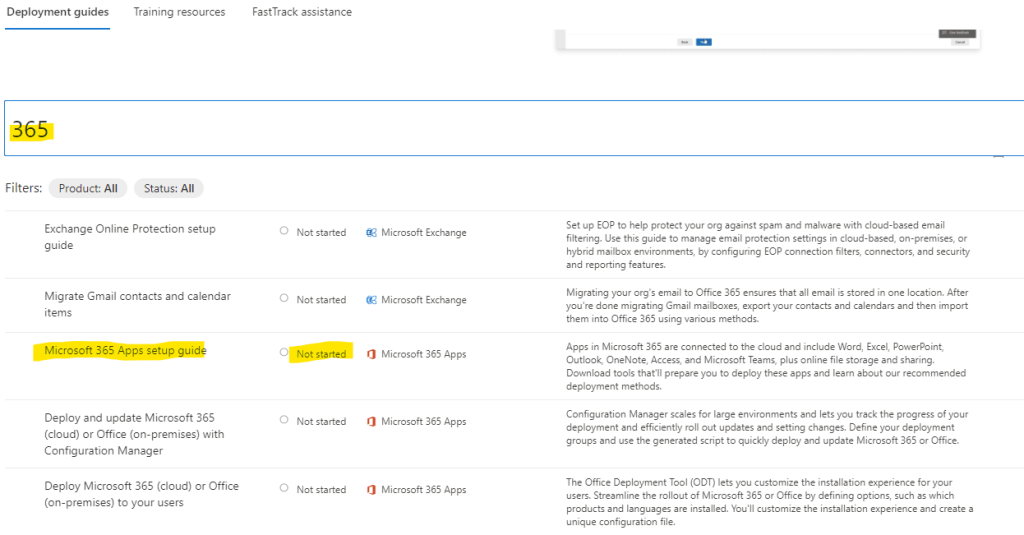This screenshot has height=535, width=1024.
Task: Open the Status: All filter
Action: [168, 188]
